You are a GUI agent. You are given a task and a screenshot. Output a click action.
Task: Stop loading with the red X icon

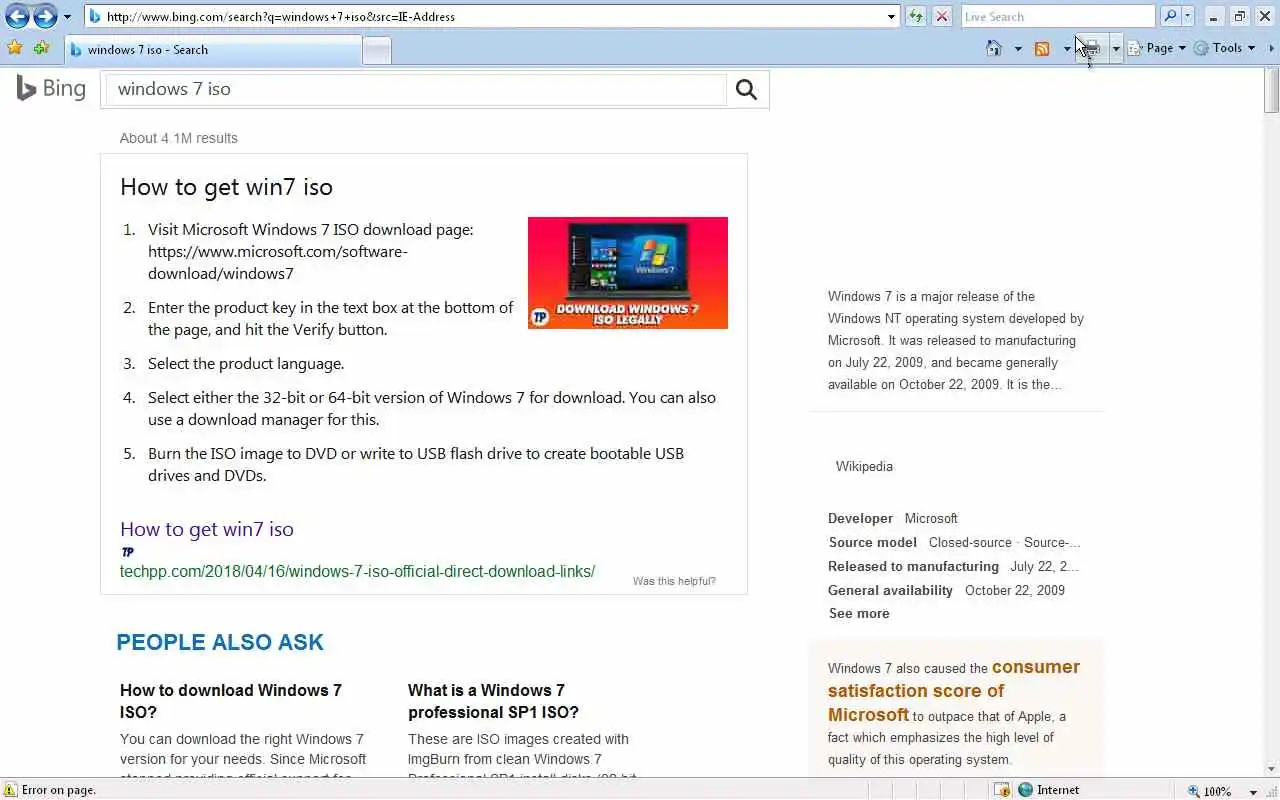pyautogui.click(x=942, y=16)
